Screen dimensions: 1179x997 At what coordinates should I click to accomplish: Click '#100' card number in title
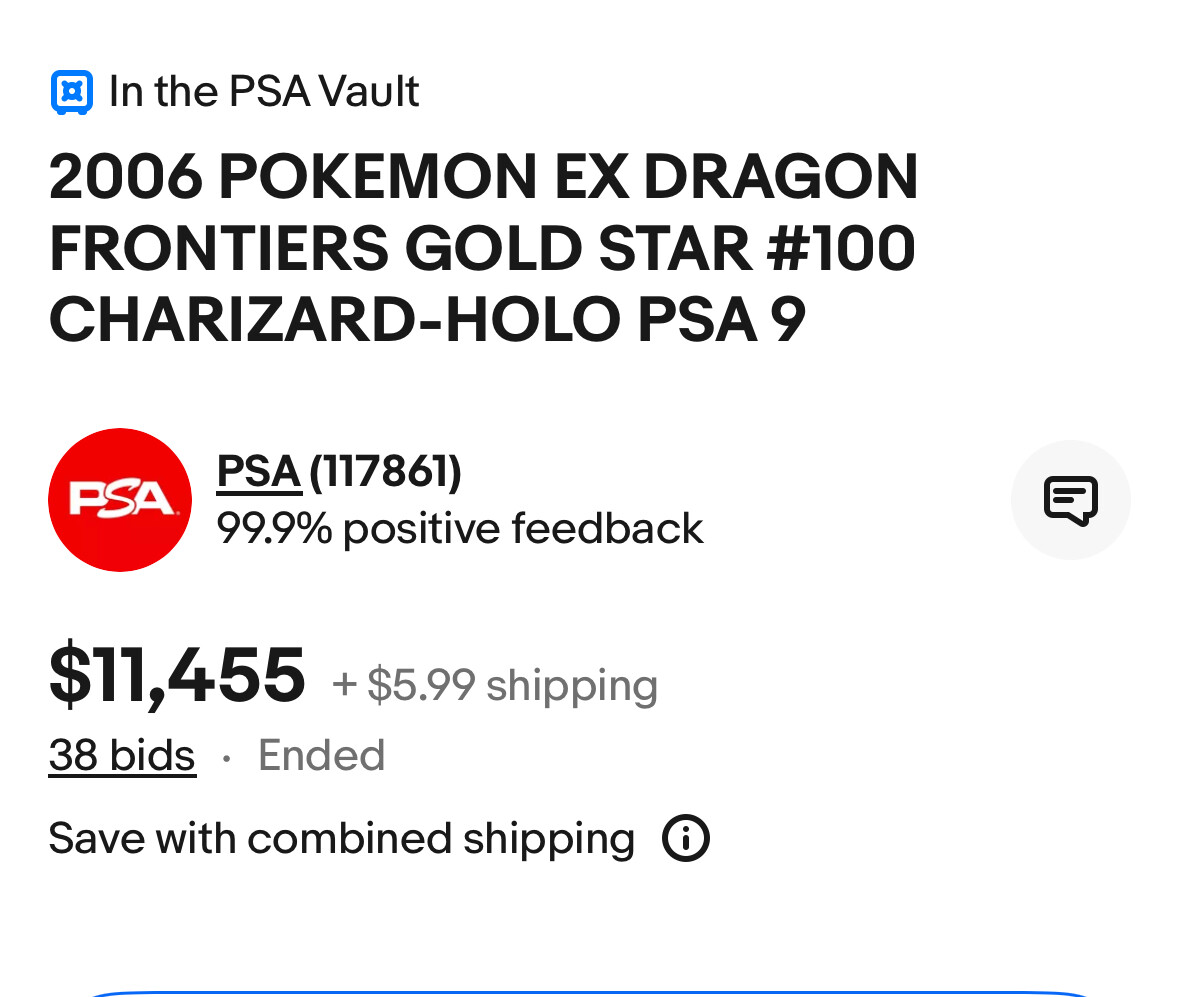(x=840, y=248)
